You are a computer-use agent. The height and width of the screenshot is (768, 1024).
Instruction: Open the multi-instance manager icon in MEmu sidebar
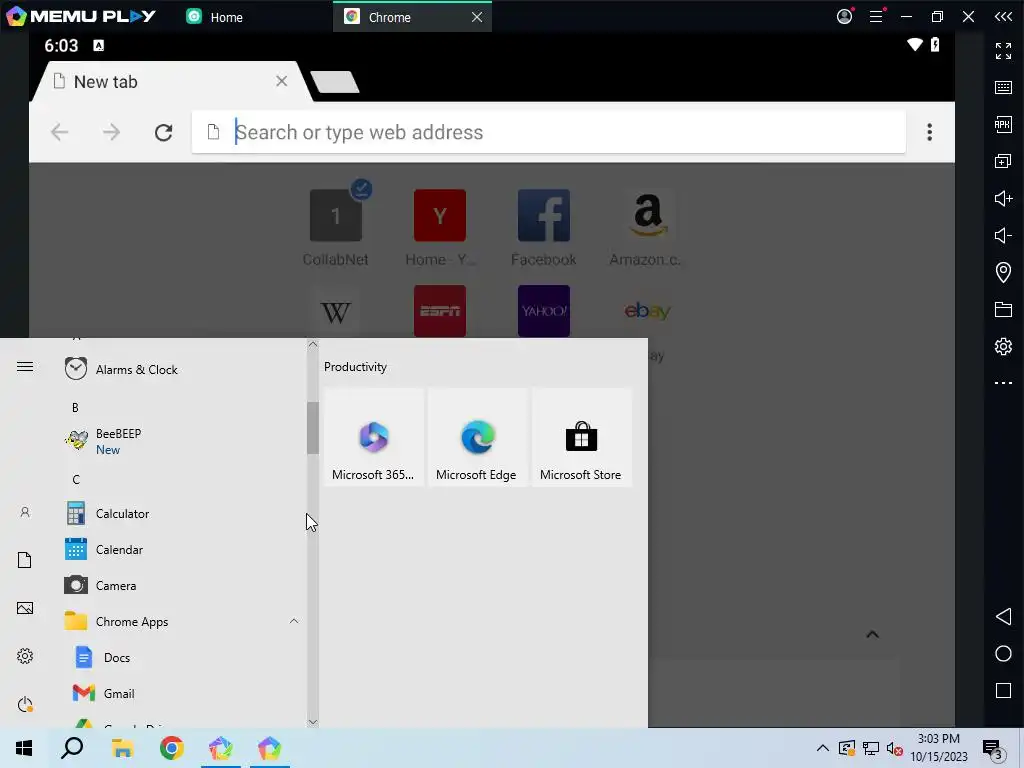(1003, 161)
